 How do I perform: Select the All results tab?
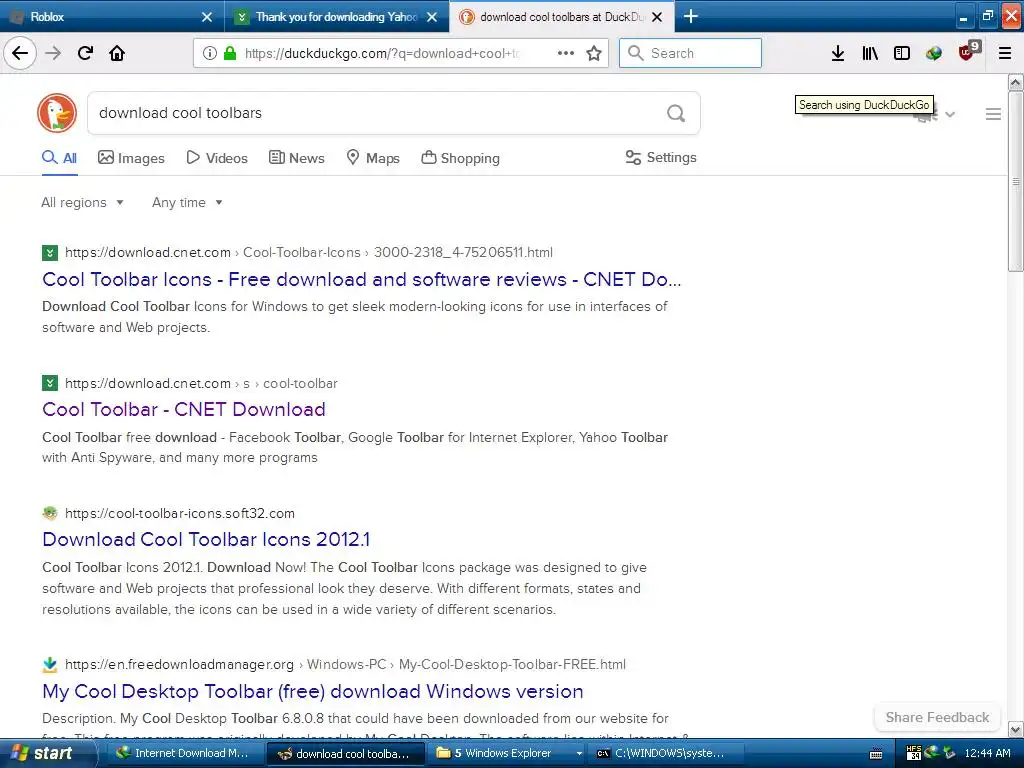(x=59, y=158)
